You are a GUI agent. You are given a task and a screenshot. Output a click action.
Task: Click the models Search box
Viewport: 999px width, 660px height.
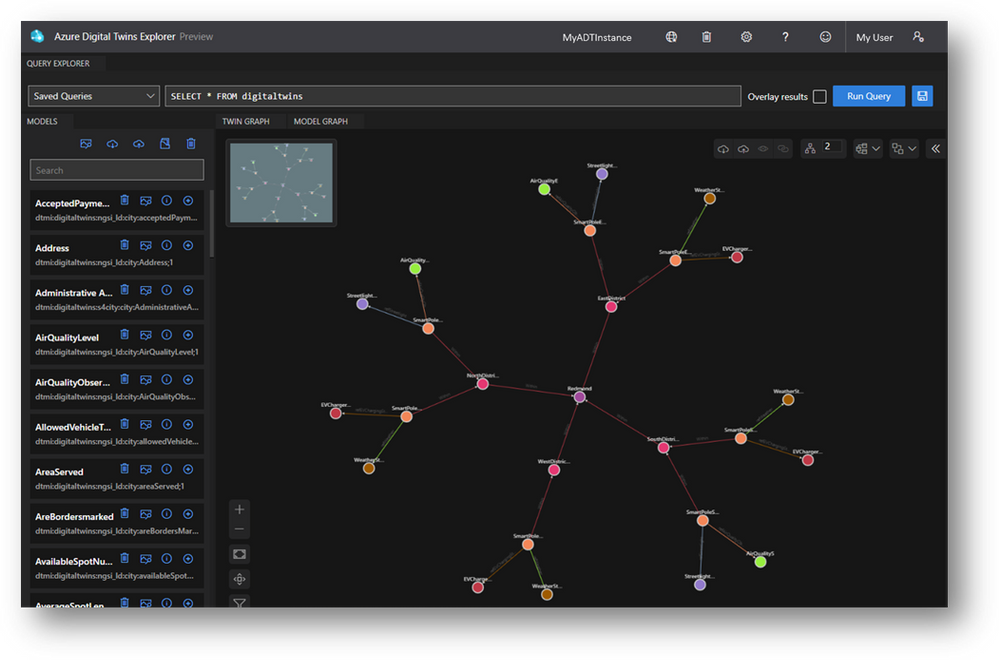coord(117,170)
